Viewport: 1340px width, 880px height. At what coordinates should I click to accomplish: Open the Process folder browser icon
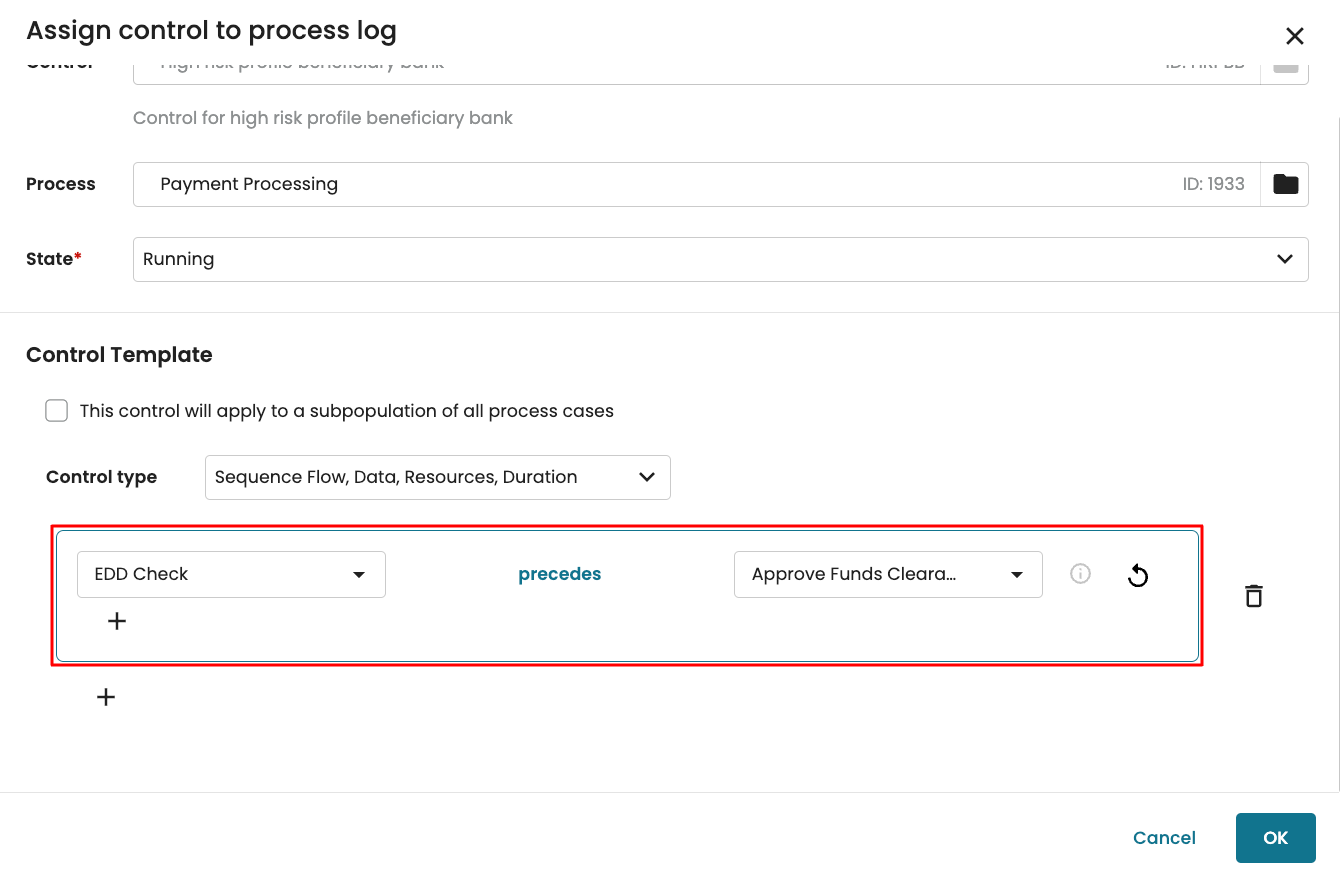pyautogui.click(x=1285, y=184)
